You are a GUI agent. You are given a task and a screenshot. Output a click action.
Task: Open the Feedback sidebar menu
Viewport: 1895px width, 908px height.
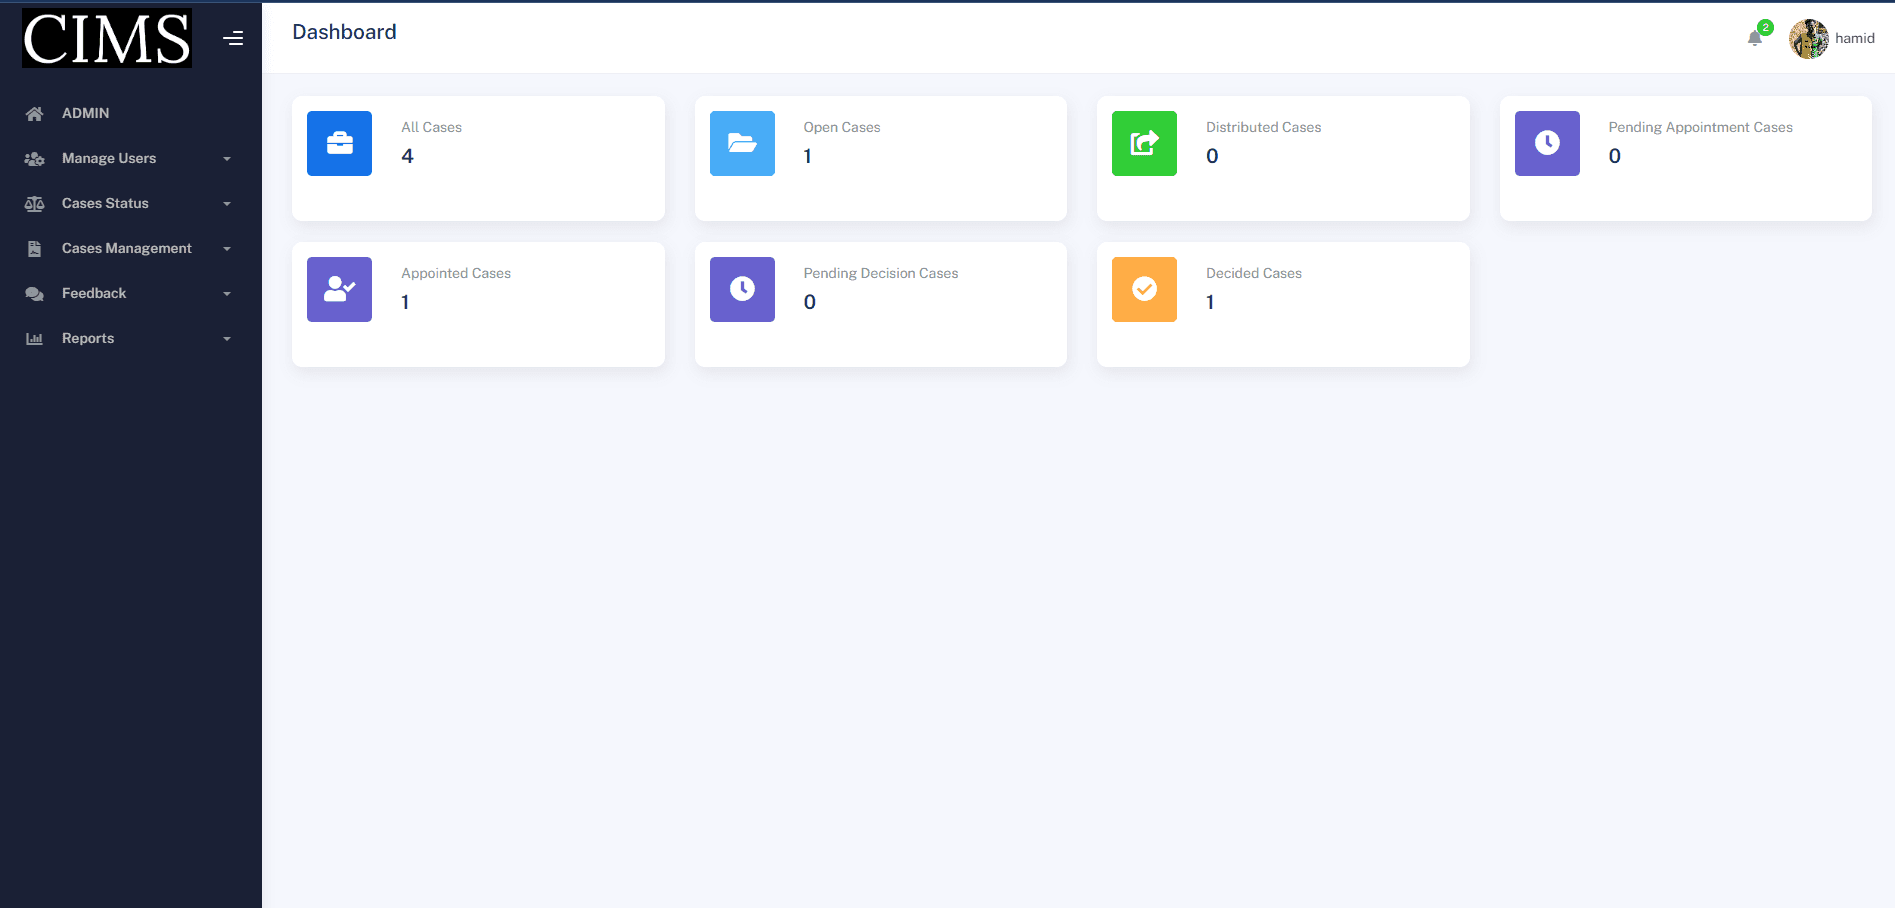pos(94,293)
